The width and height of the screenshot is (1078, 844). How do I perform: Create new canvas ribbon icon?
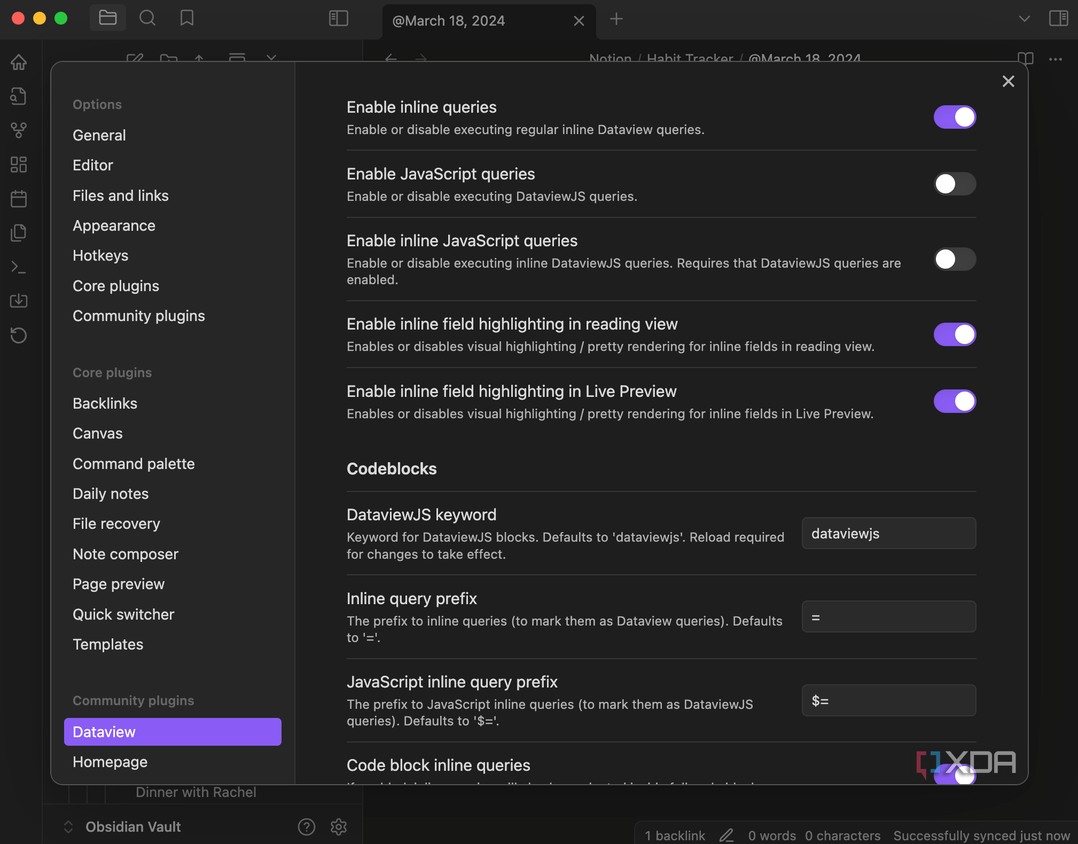tap(19, 164)
